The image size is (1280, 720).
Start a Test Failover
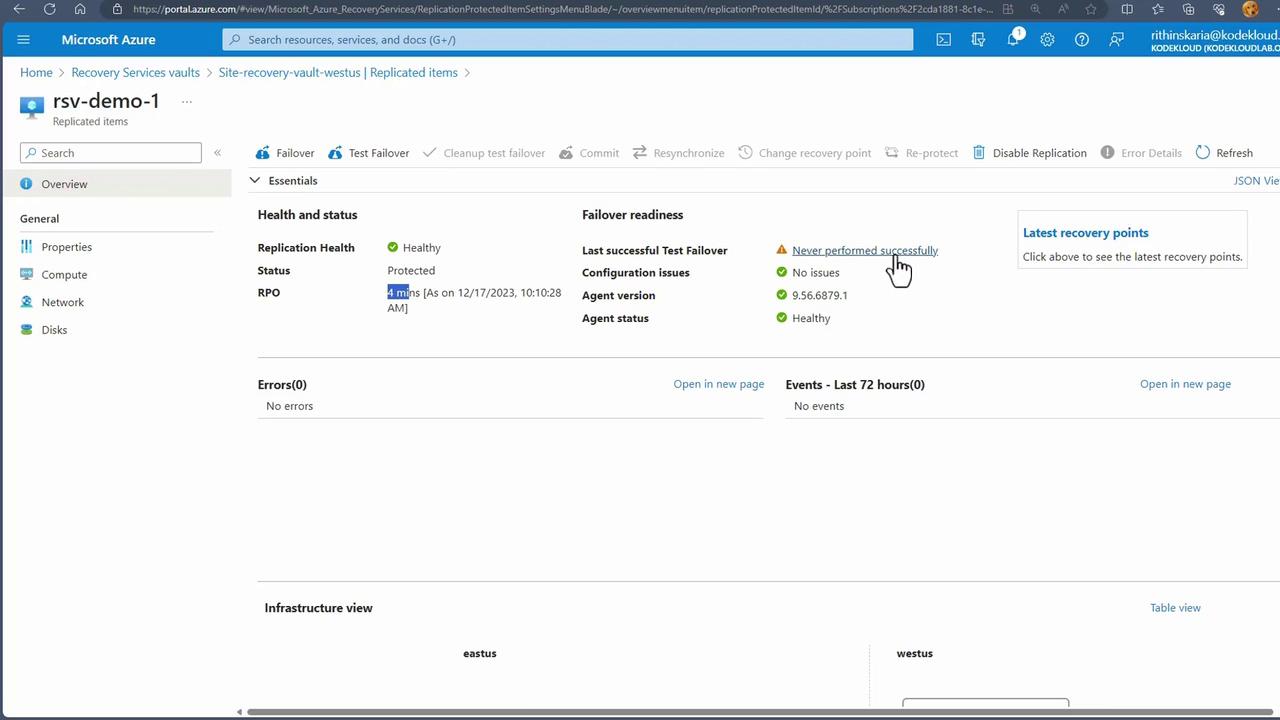click(369, 153)
